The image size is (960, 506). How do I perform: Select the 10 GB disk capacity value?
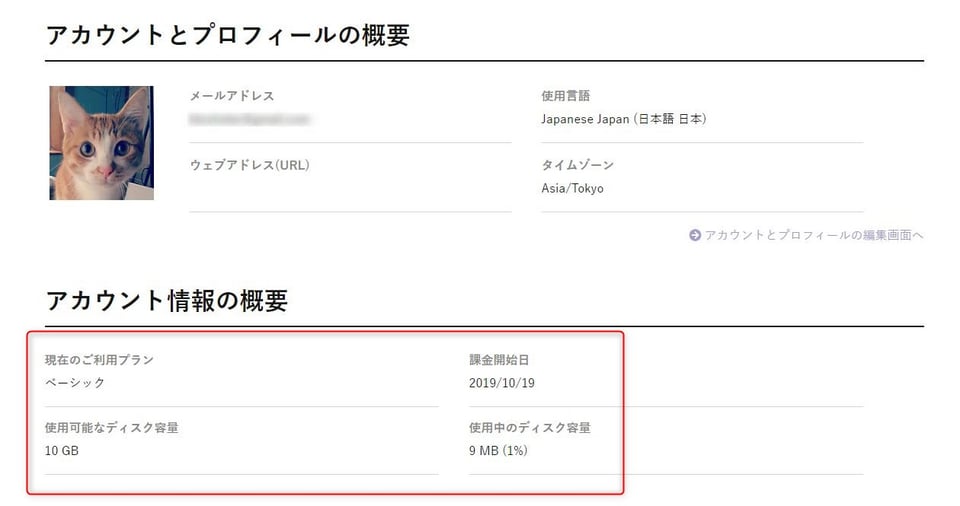62,451
